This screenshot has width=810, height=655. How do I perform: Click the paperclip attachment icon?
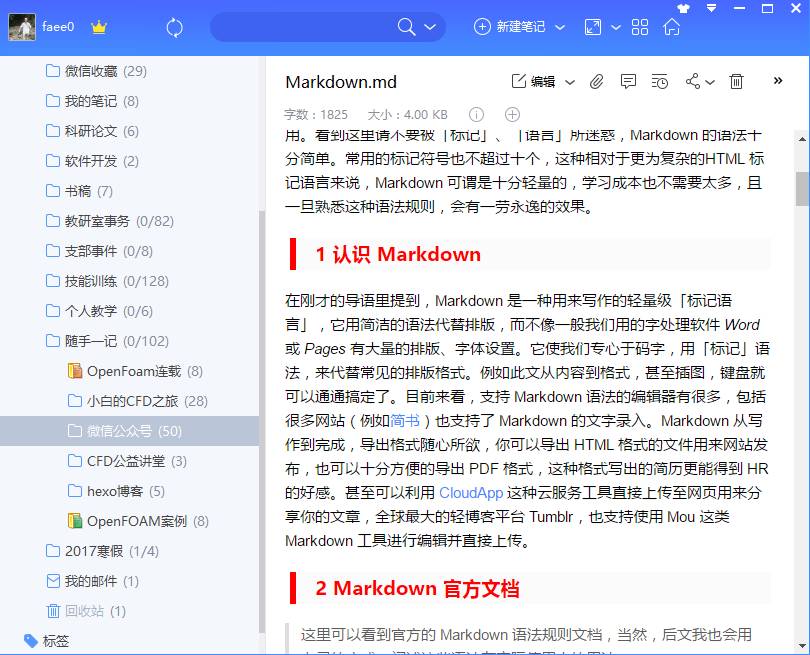tap(596, 82)
